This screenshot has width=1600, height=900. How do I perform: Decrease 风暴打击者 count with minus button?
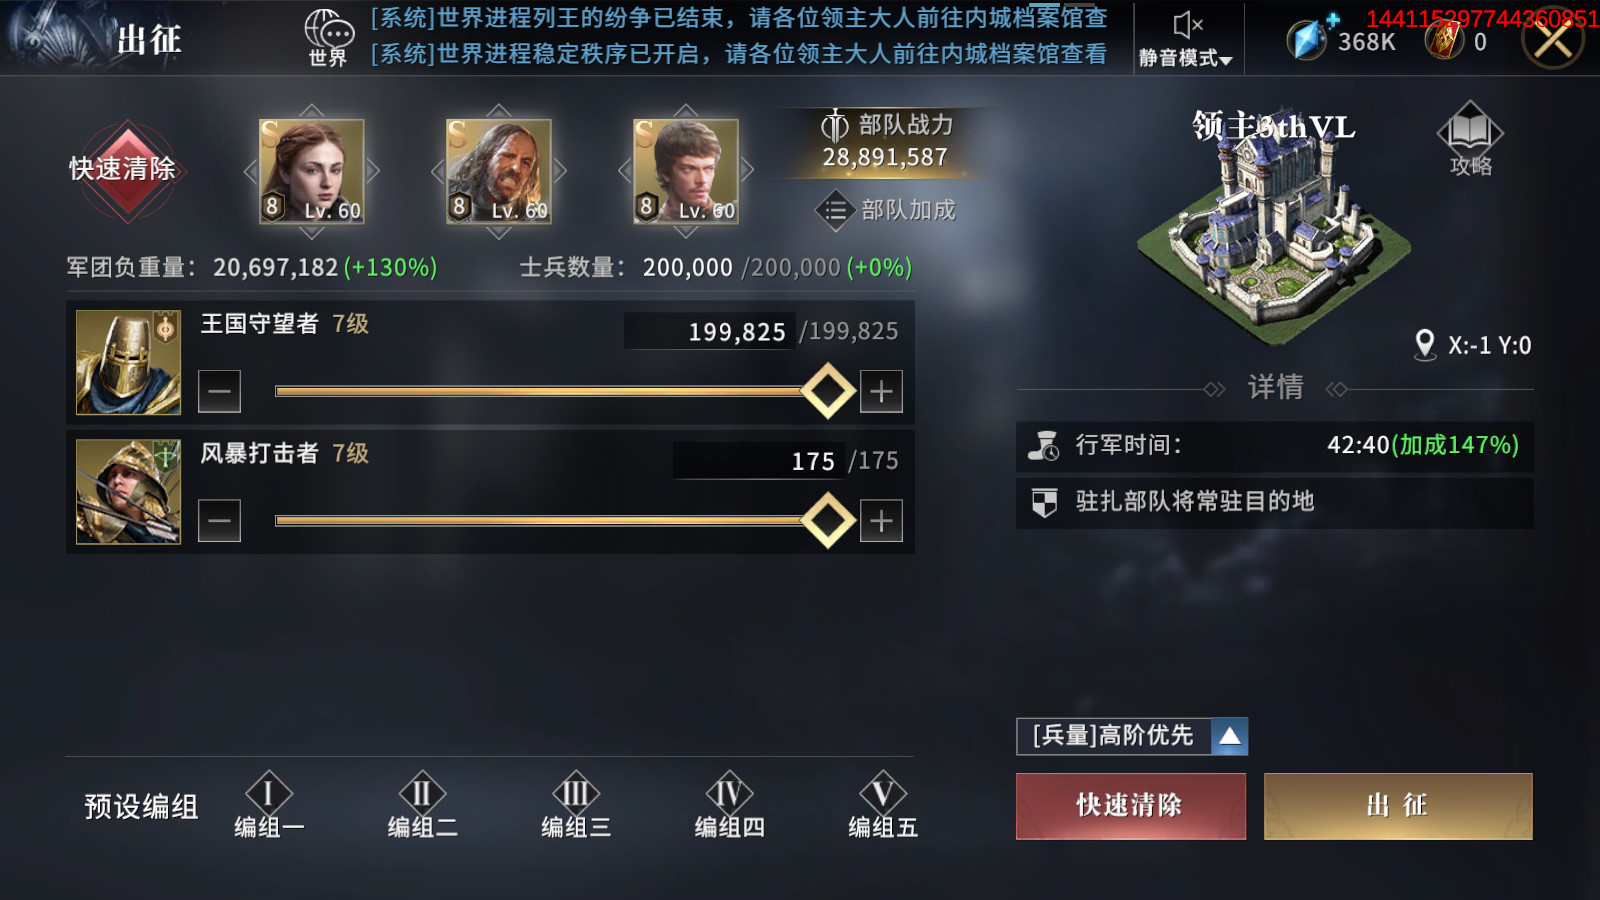point(219,521)
